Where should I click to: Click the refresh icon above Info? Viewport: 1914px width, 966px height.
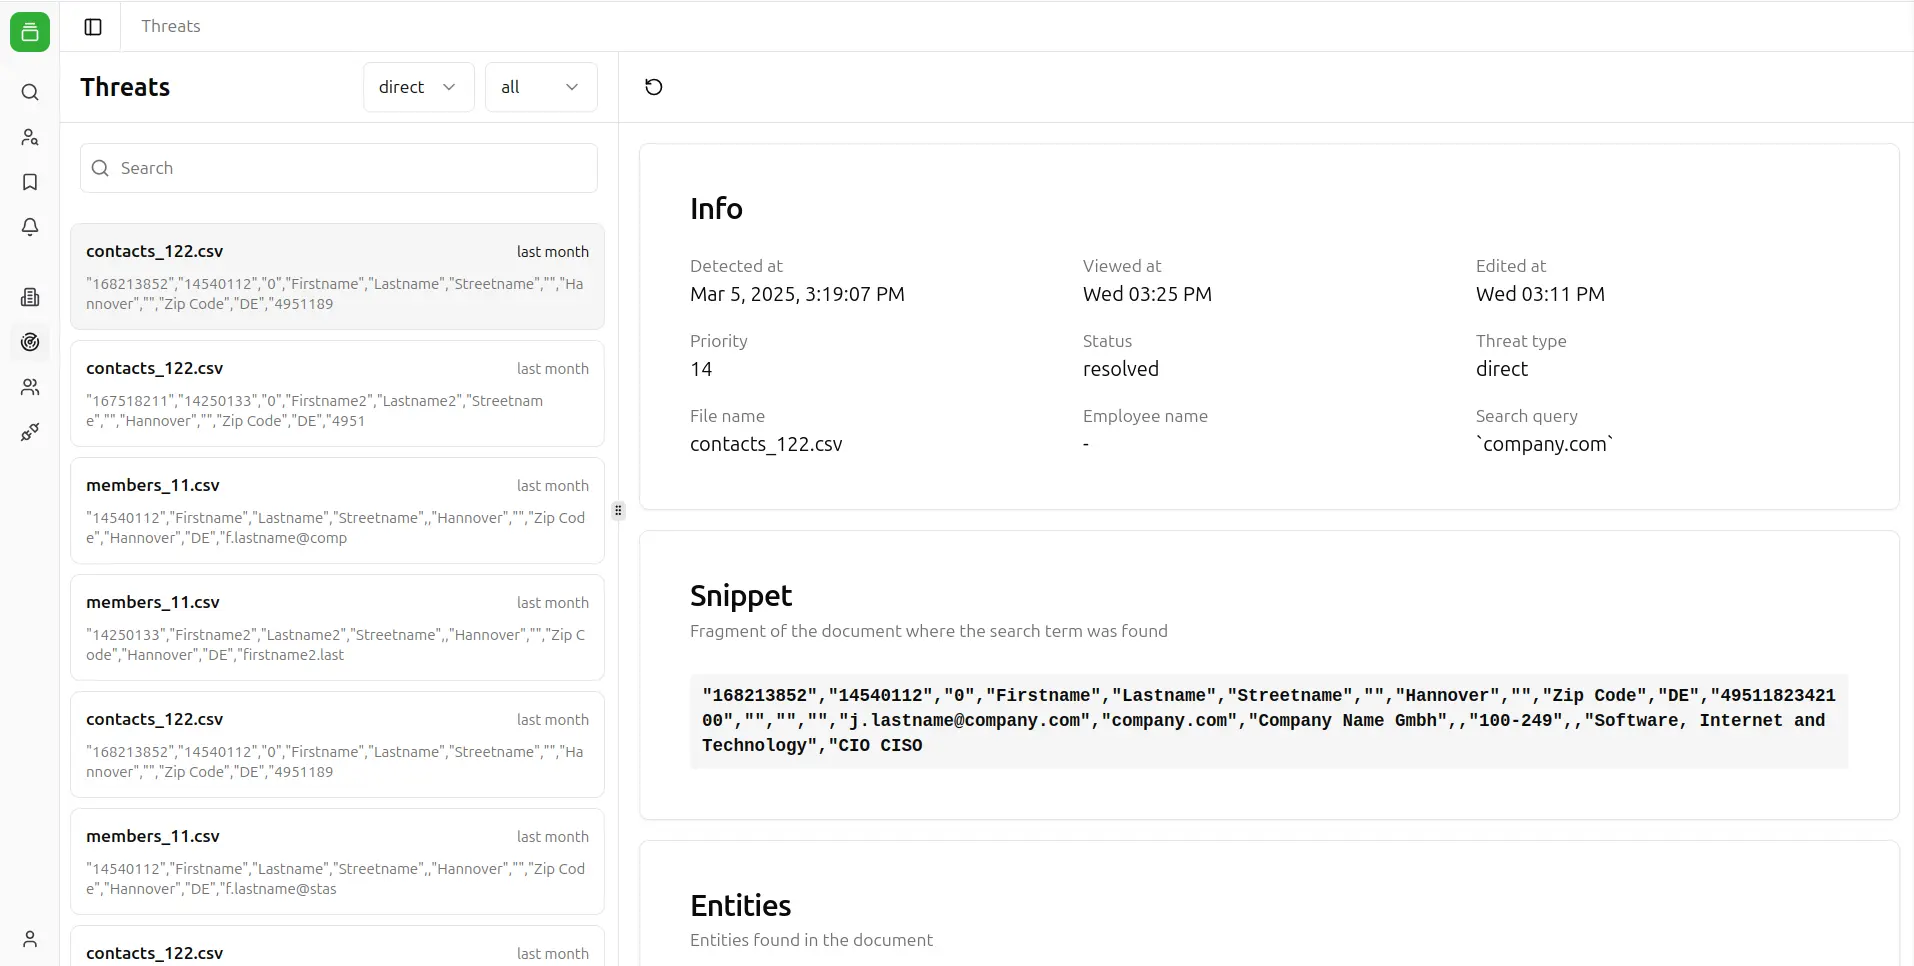[654, 87]
